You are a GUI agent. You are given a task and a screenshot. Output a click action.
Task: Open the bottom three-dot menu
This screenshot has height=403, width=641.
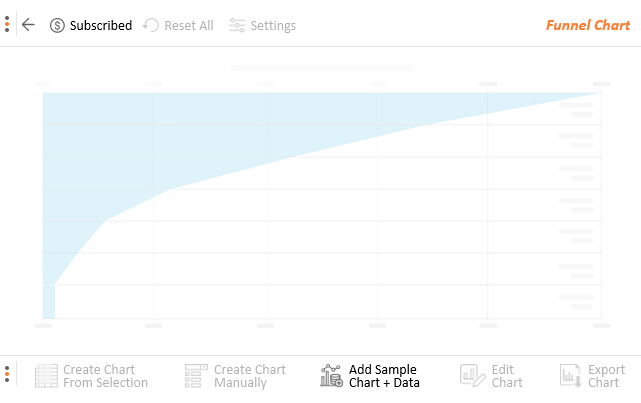(7, 374)
